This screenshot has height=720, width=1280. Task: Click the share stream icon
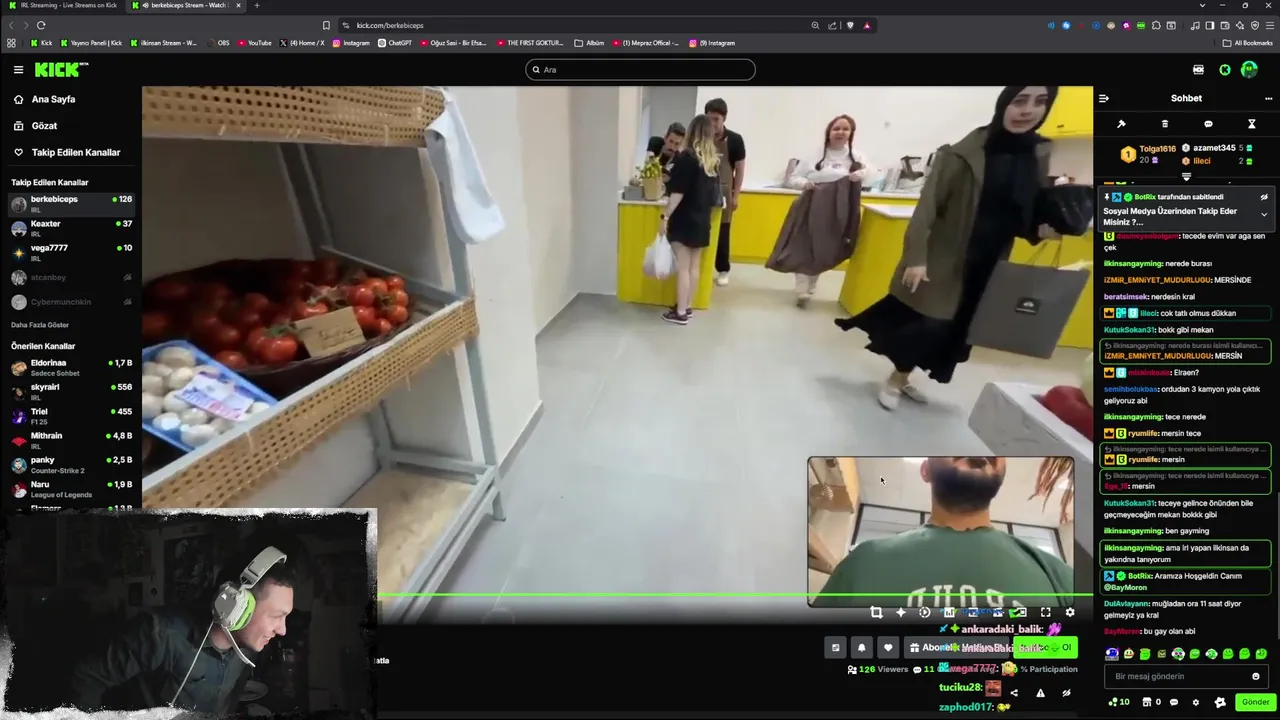(1014, 692)
